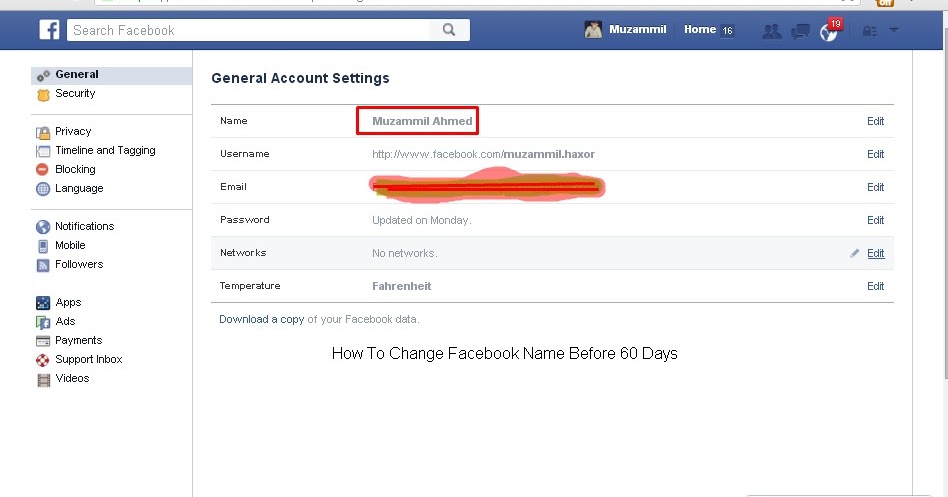948x497 pixels.
Task: Open the messages icon in header
Action: (x=800, y=31)
